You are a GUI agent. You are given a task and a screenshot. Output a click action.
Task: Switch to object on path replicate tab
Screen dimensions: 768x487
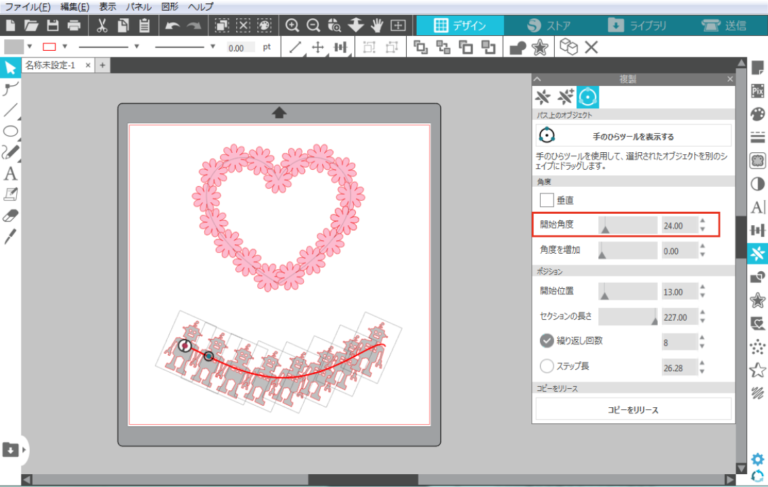[x=587, y=97]
